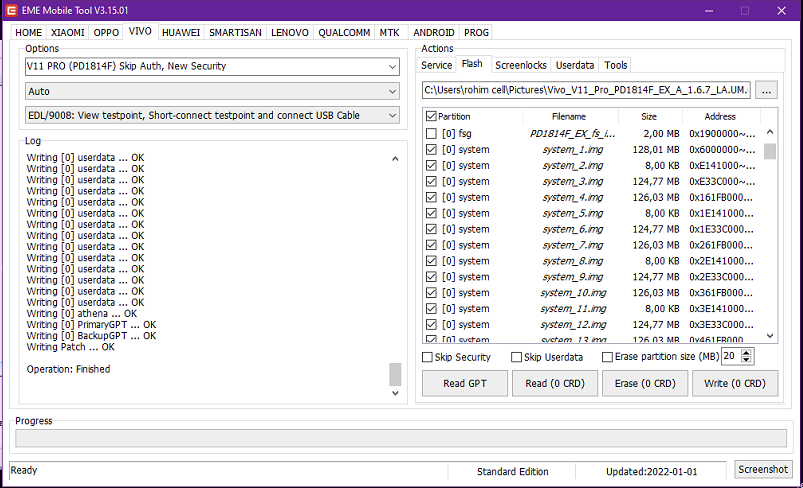Open the Screenlocks actions tab
The width and height of the screenshot is (803, 488).
pyautogui.click(x=520, y=65)
